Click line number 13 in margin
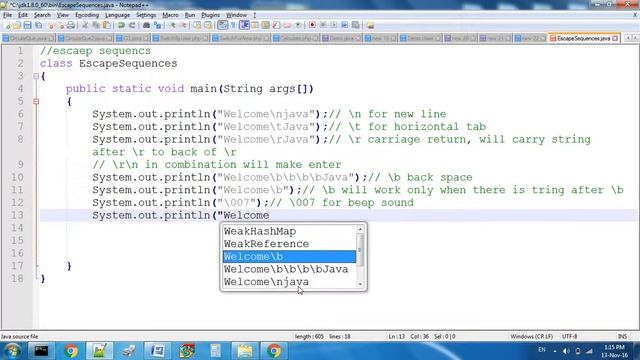 click(x=17, y=215)
